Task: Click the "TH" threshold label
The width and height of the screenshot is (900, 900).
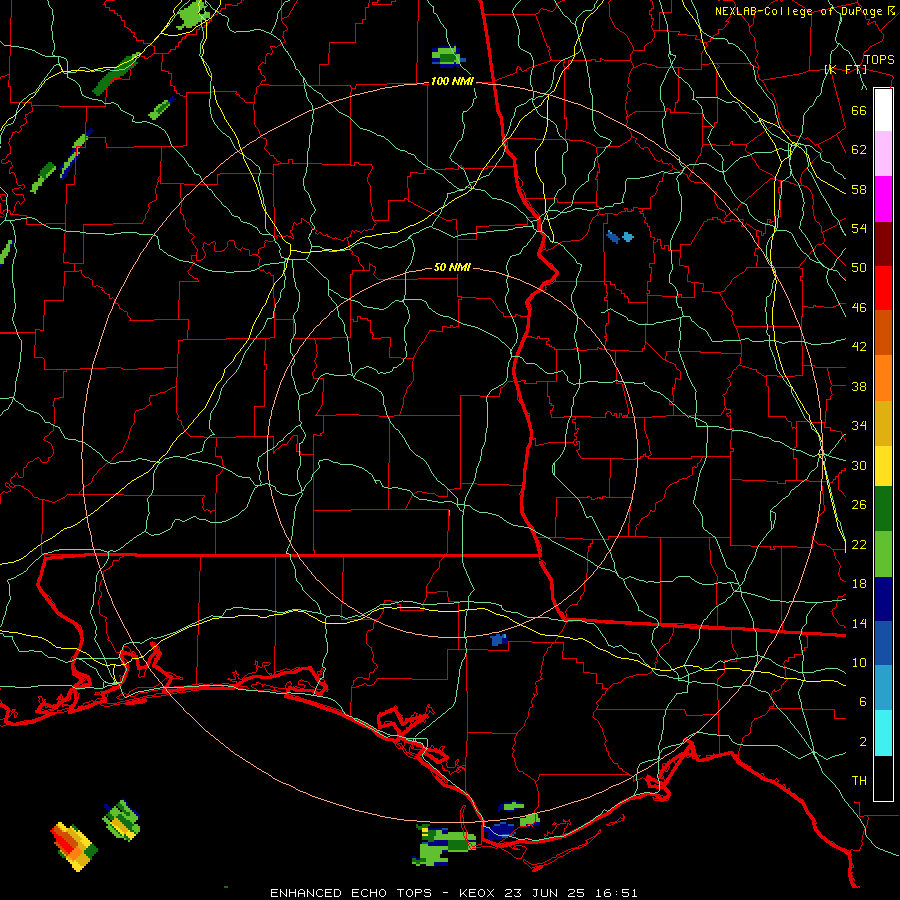Action: (x=859, y=781)
